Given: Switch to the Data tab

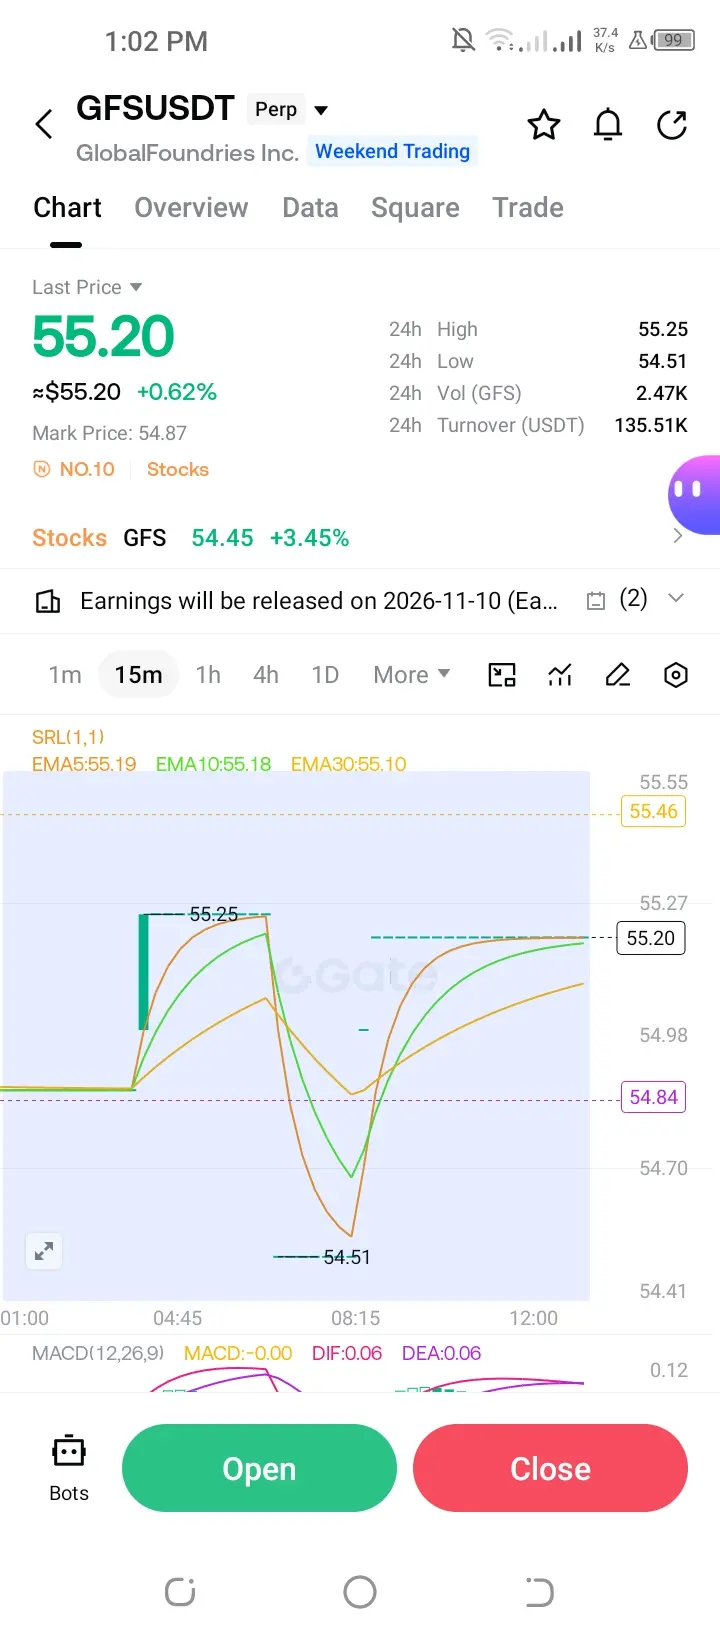Looking at the screenshot, I should pyautogui.click(x=310, y=207).
